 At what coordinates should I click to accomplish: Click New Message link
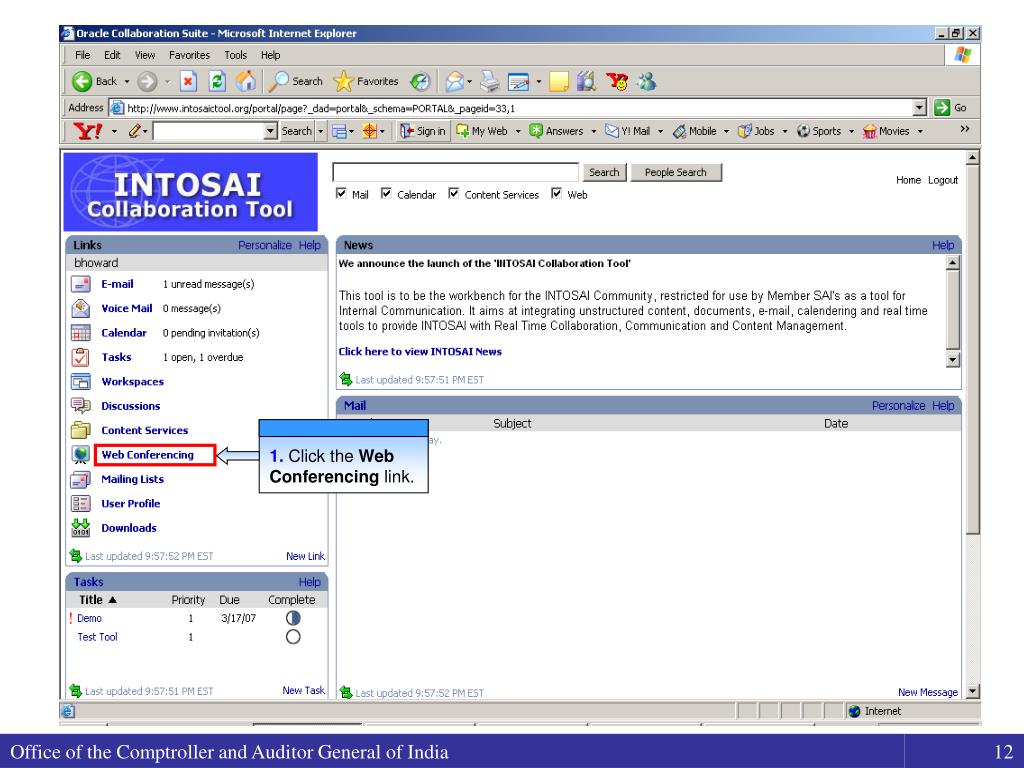pyautogui.click(x=927, y=692)
